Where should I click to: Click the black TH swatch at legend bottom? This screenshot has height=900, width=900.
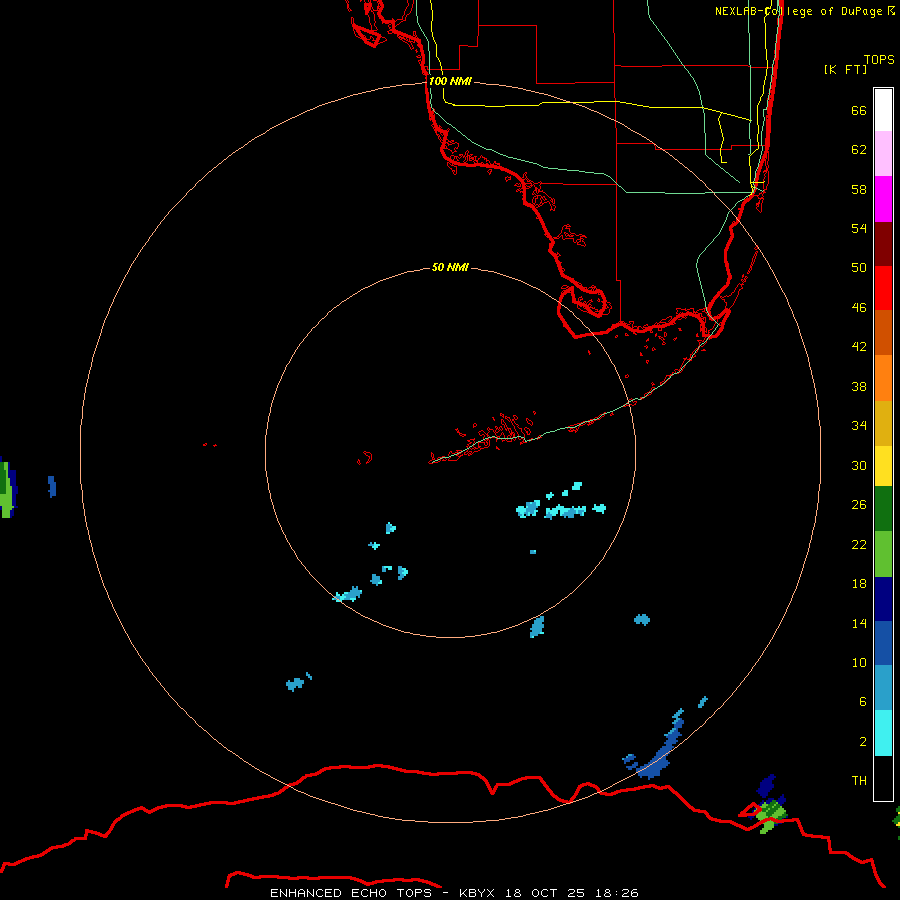click(x=883, y=778)
